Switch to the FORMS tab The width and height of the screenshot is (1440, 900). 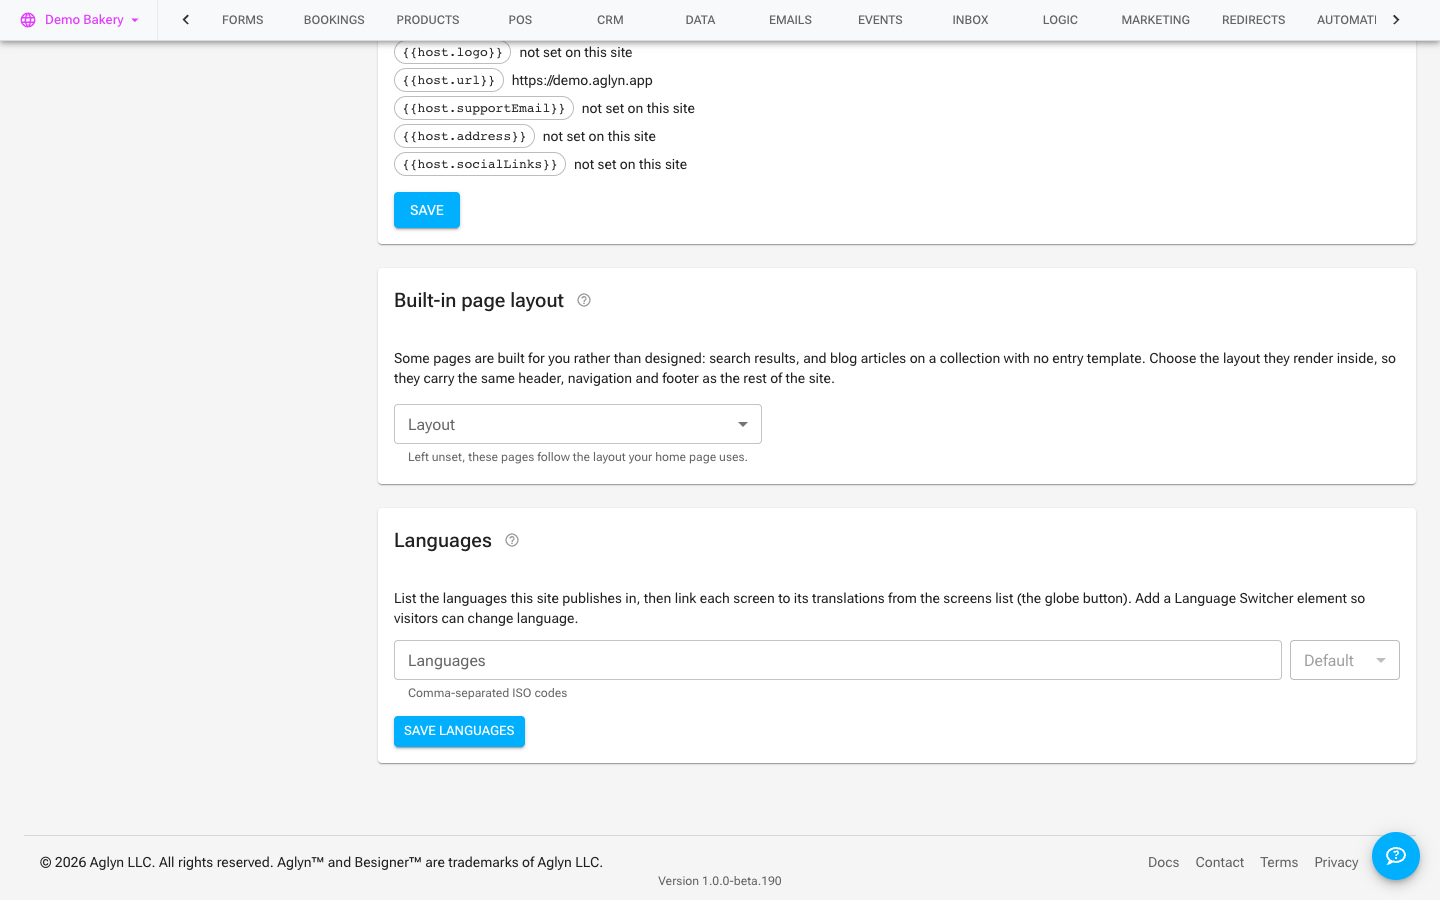click(x=243, y=20)
